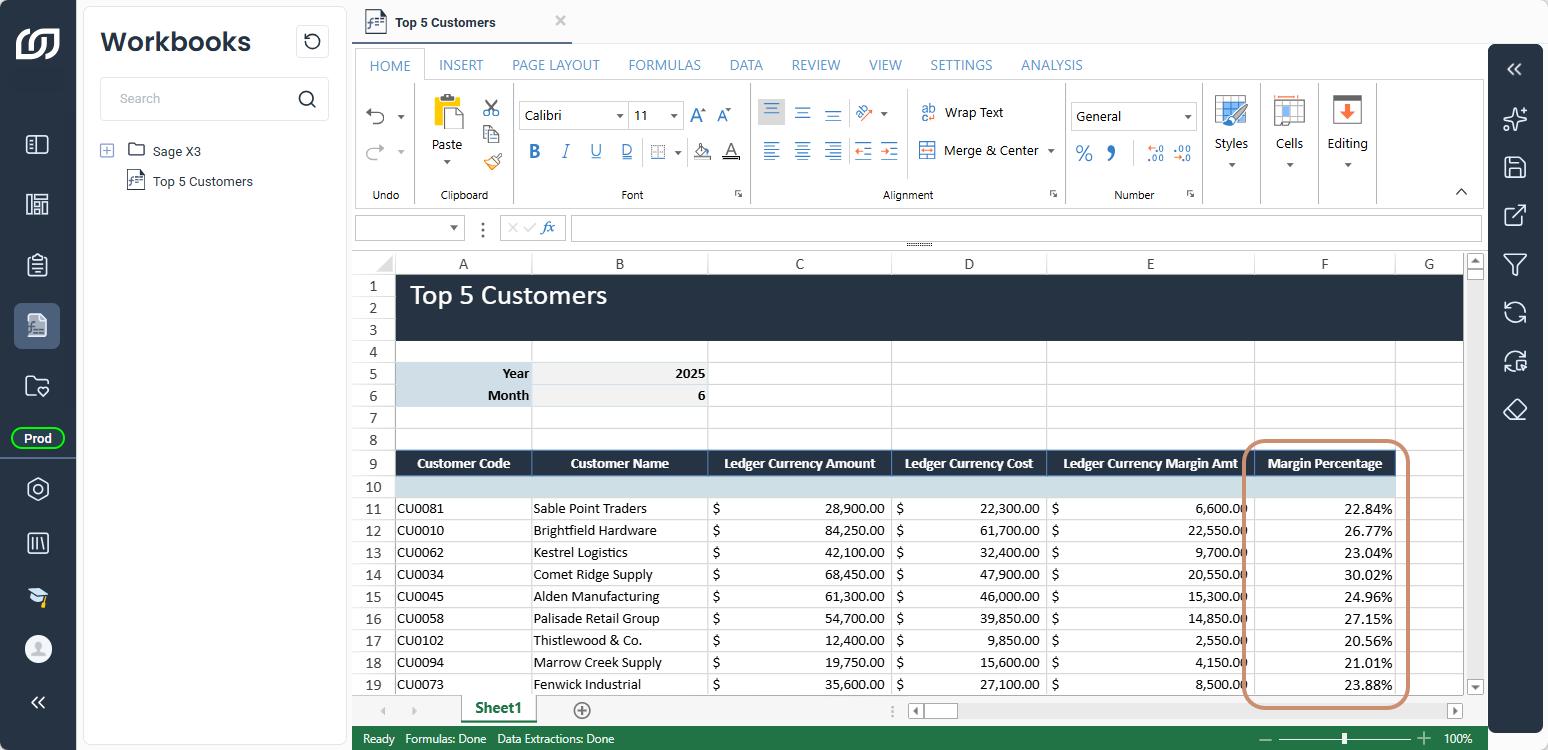The height and width of the screenshot is (750, 1548).
Task: Click the Merge & Center button
Action: click(979, 151)
